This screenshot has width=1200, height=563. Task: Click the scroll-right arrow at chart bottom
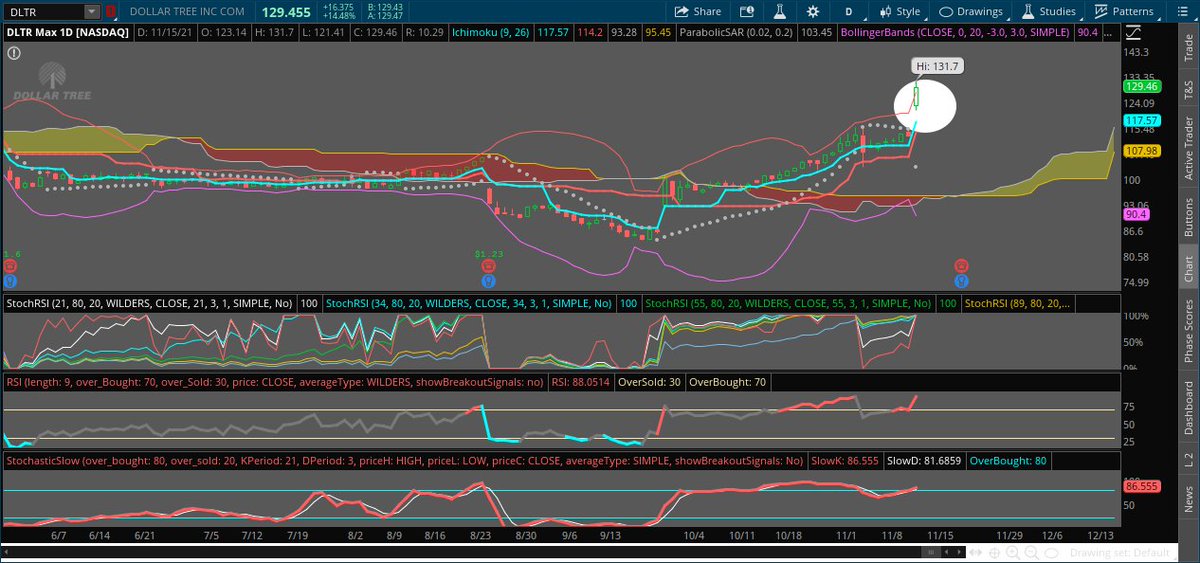pos(959,552)
